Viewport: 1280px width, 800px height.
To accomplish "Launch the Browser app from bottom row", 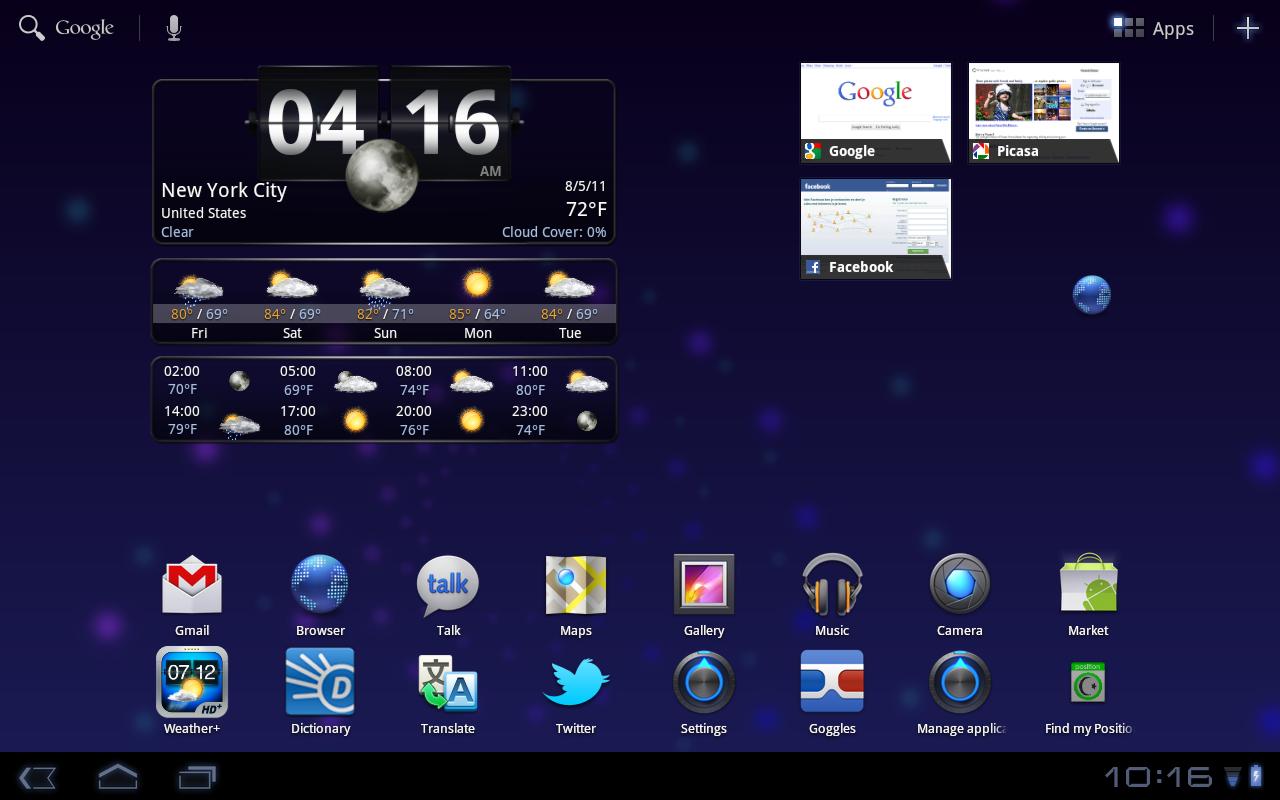I will [x=320, y=596].
